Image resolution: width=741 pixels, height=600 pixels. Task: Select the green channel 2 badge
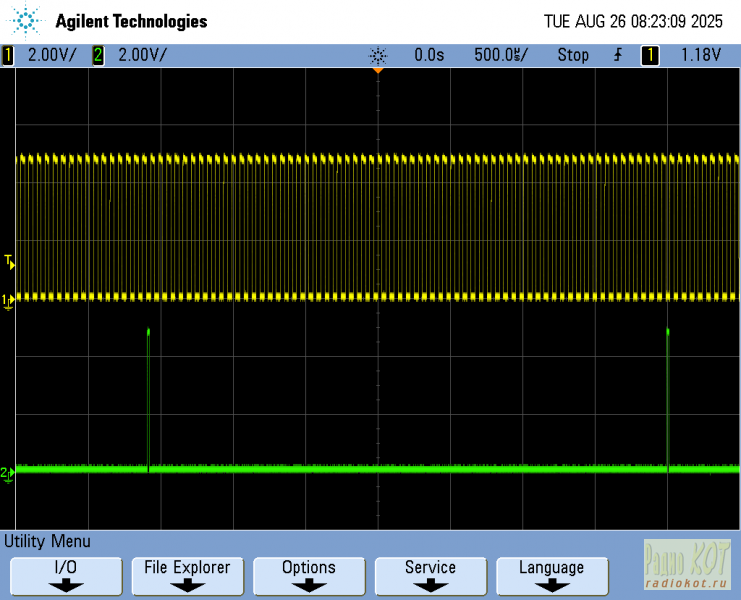click(98, 56)
